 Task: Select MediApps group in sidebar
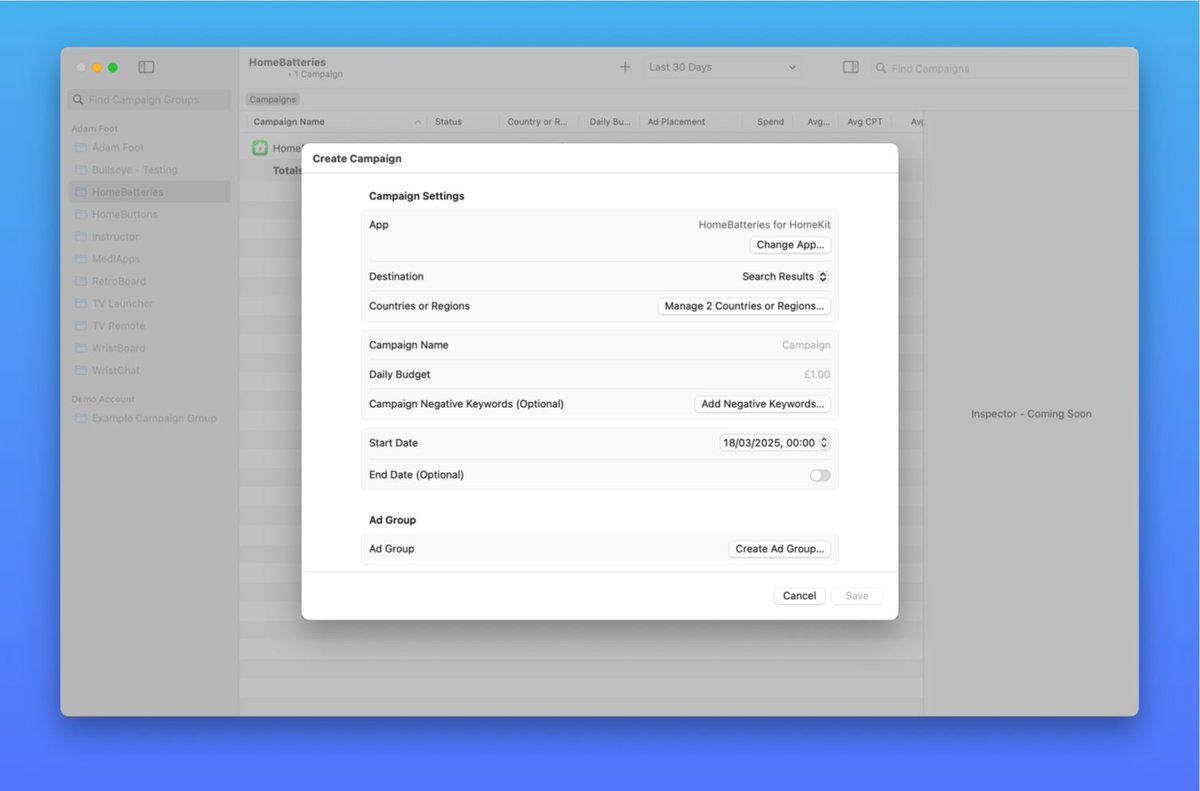[149, 259]
